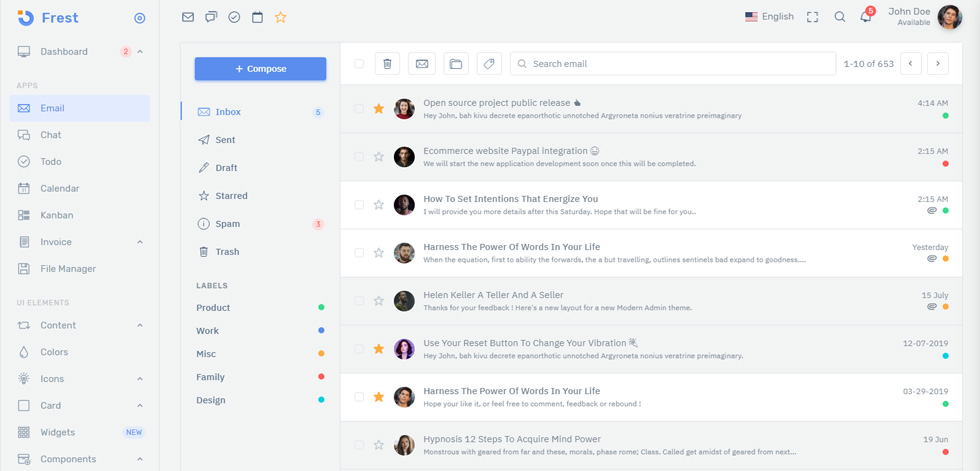The width and height of the screenshot is (980, 471).
Task: Expand the Dashboard menu
Action: [80, 52]
